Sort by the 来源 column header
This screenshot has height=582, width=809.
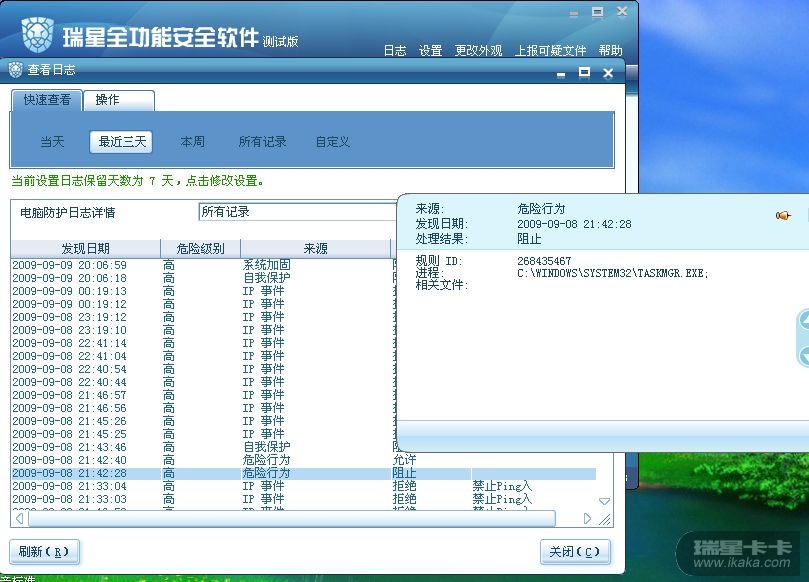pos(315,249)
